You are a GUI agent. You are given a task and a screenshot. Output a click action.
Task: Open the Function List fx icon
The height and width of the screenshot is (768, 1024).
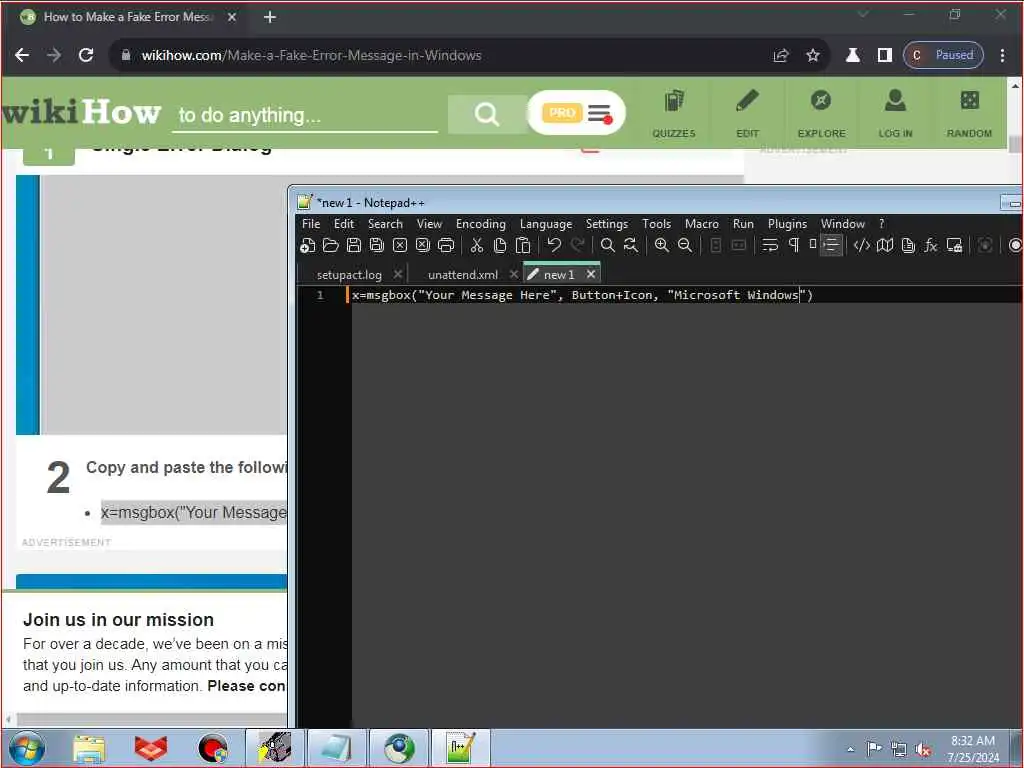click(x=931, y=246)
